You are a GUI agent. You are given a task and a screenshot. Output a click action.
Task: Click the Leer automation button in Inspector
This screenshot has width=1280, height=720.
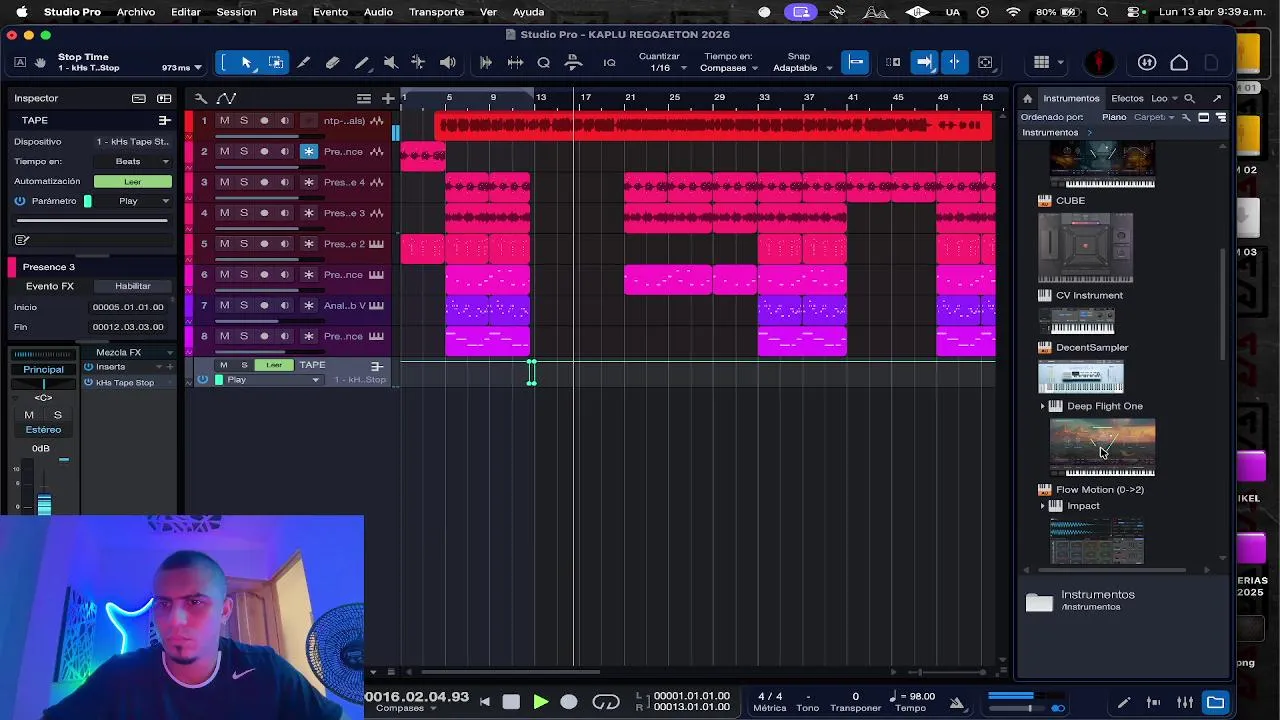(133, 181)
